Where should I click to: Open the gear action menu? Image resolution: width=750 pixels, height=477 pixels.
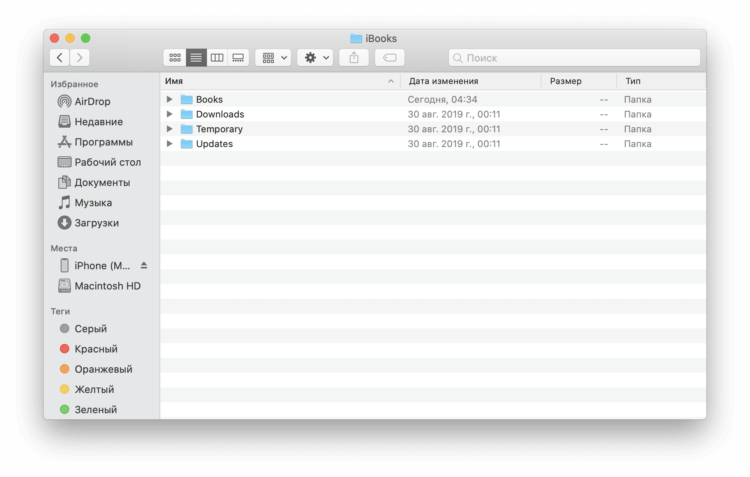315,58
